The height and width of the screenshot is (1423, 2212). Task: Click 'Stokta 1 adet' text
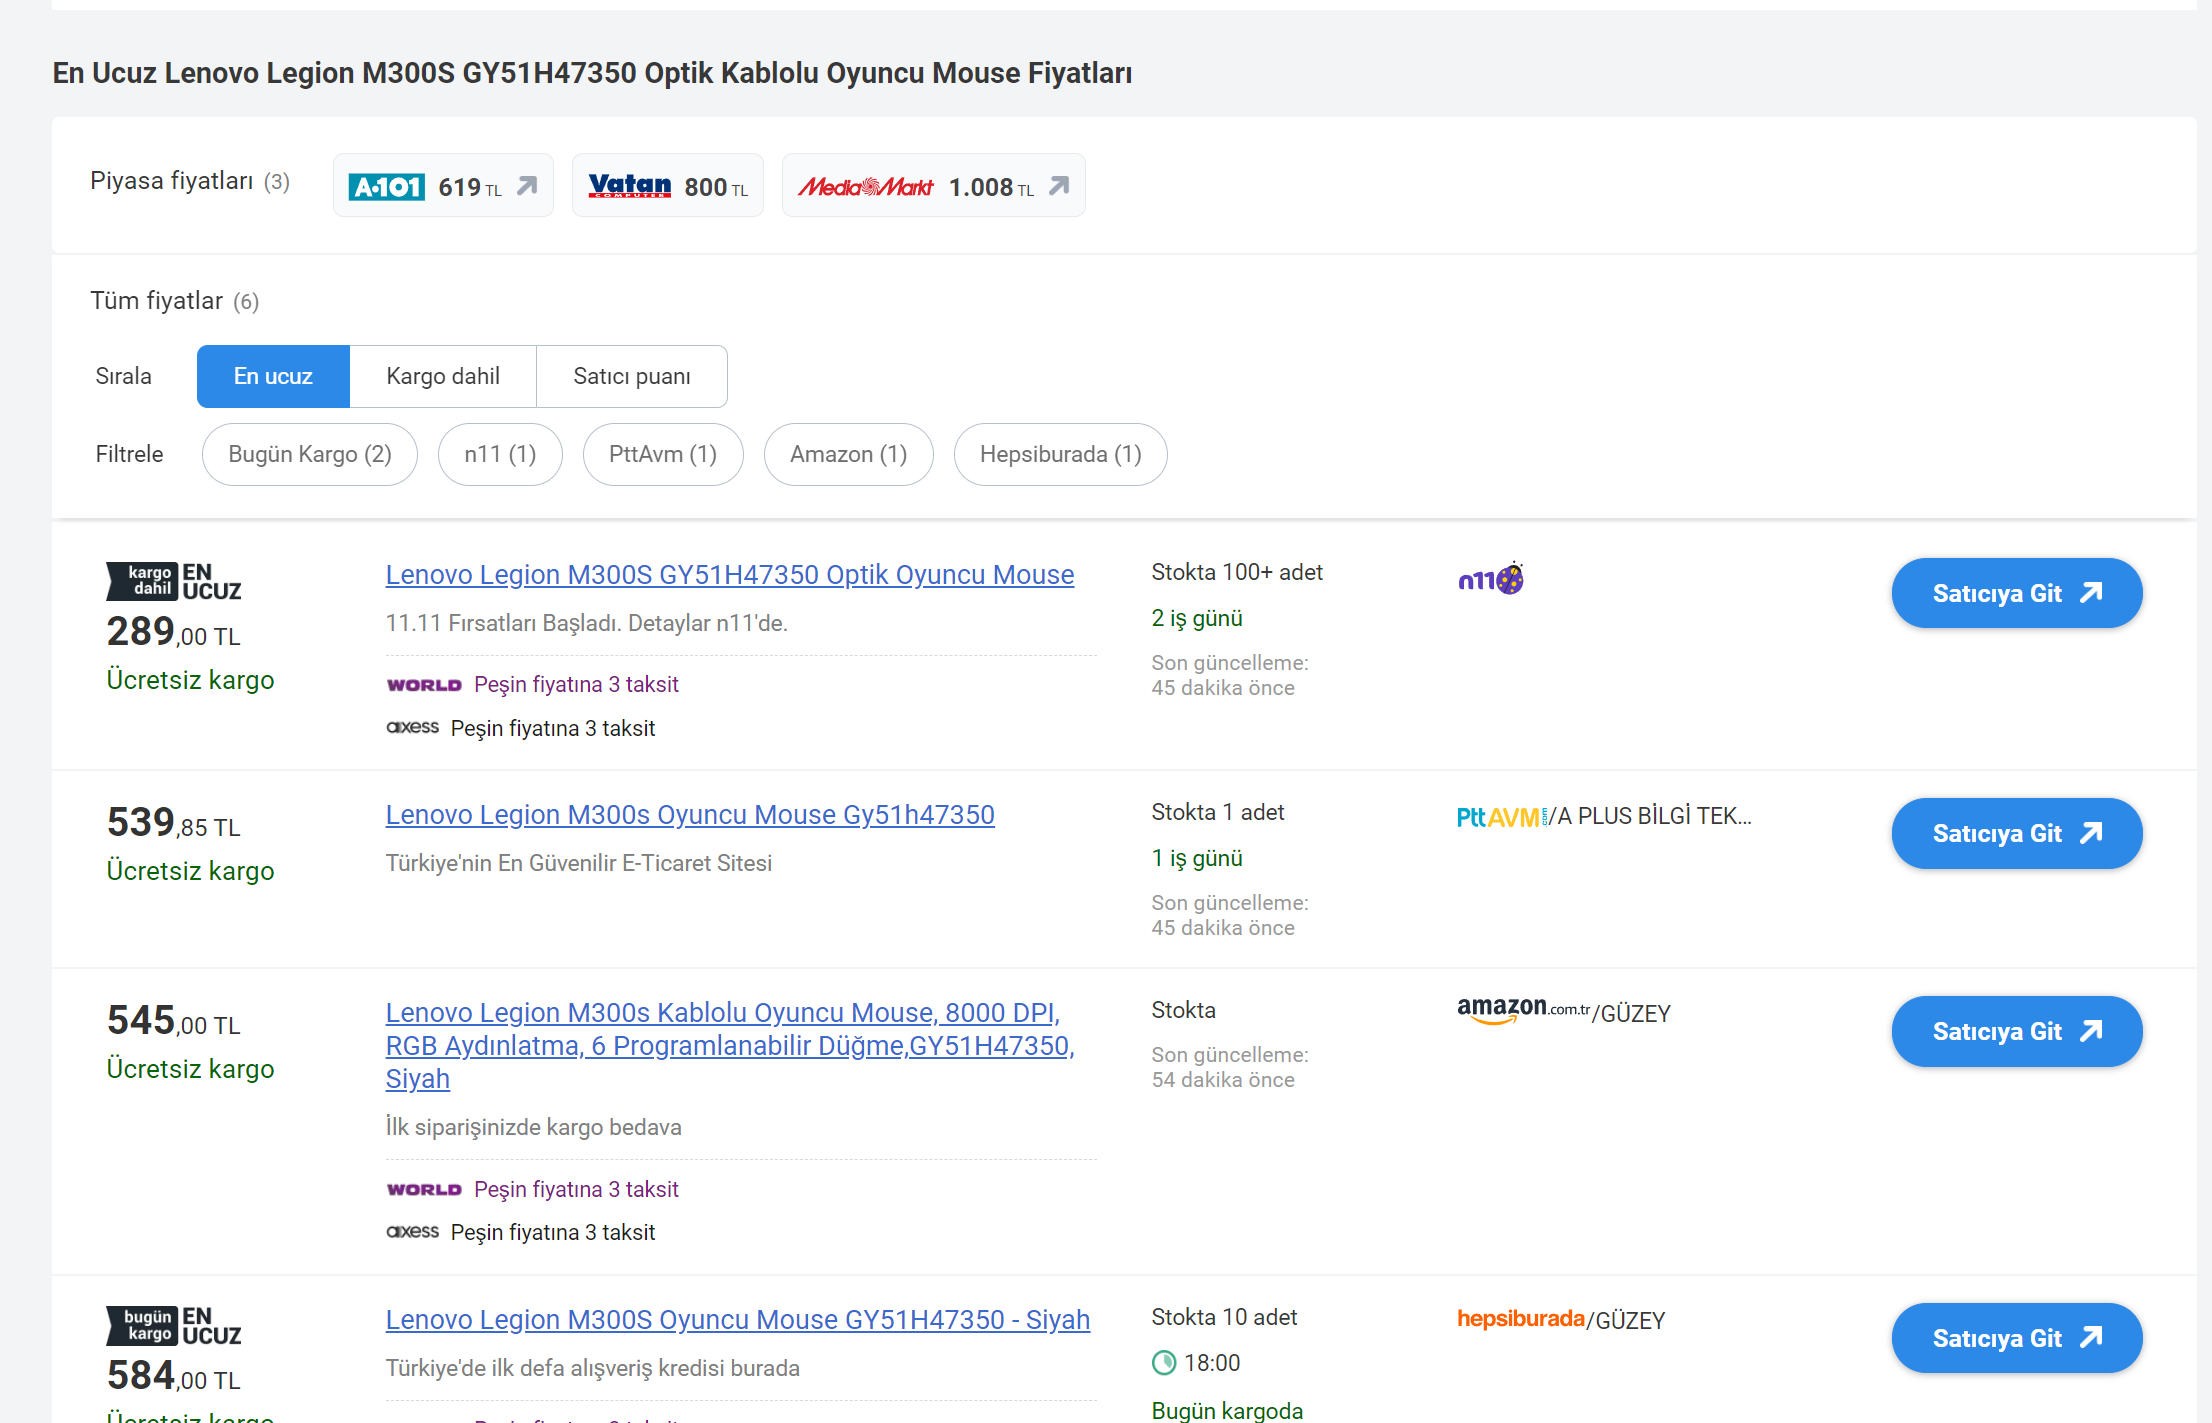[x=1218, y=812]
